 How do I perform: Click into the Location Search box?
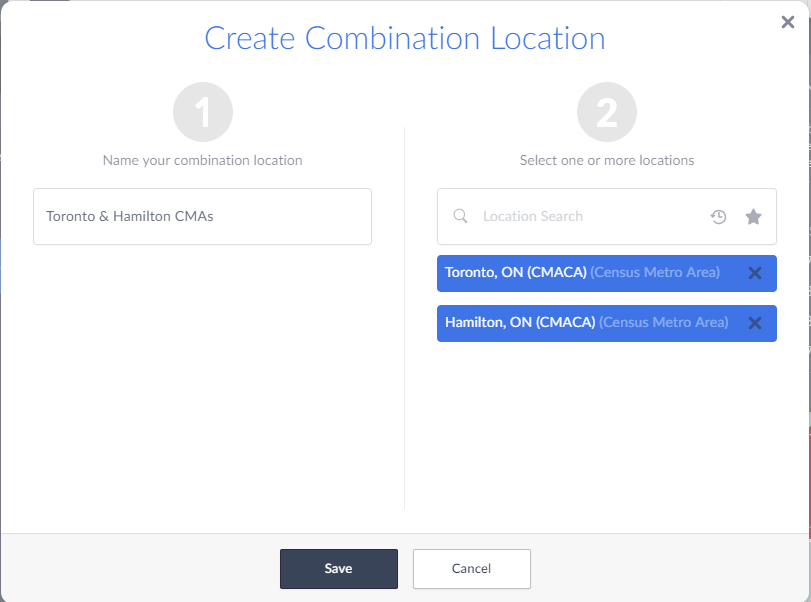point(580,216)
